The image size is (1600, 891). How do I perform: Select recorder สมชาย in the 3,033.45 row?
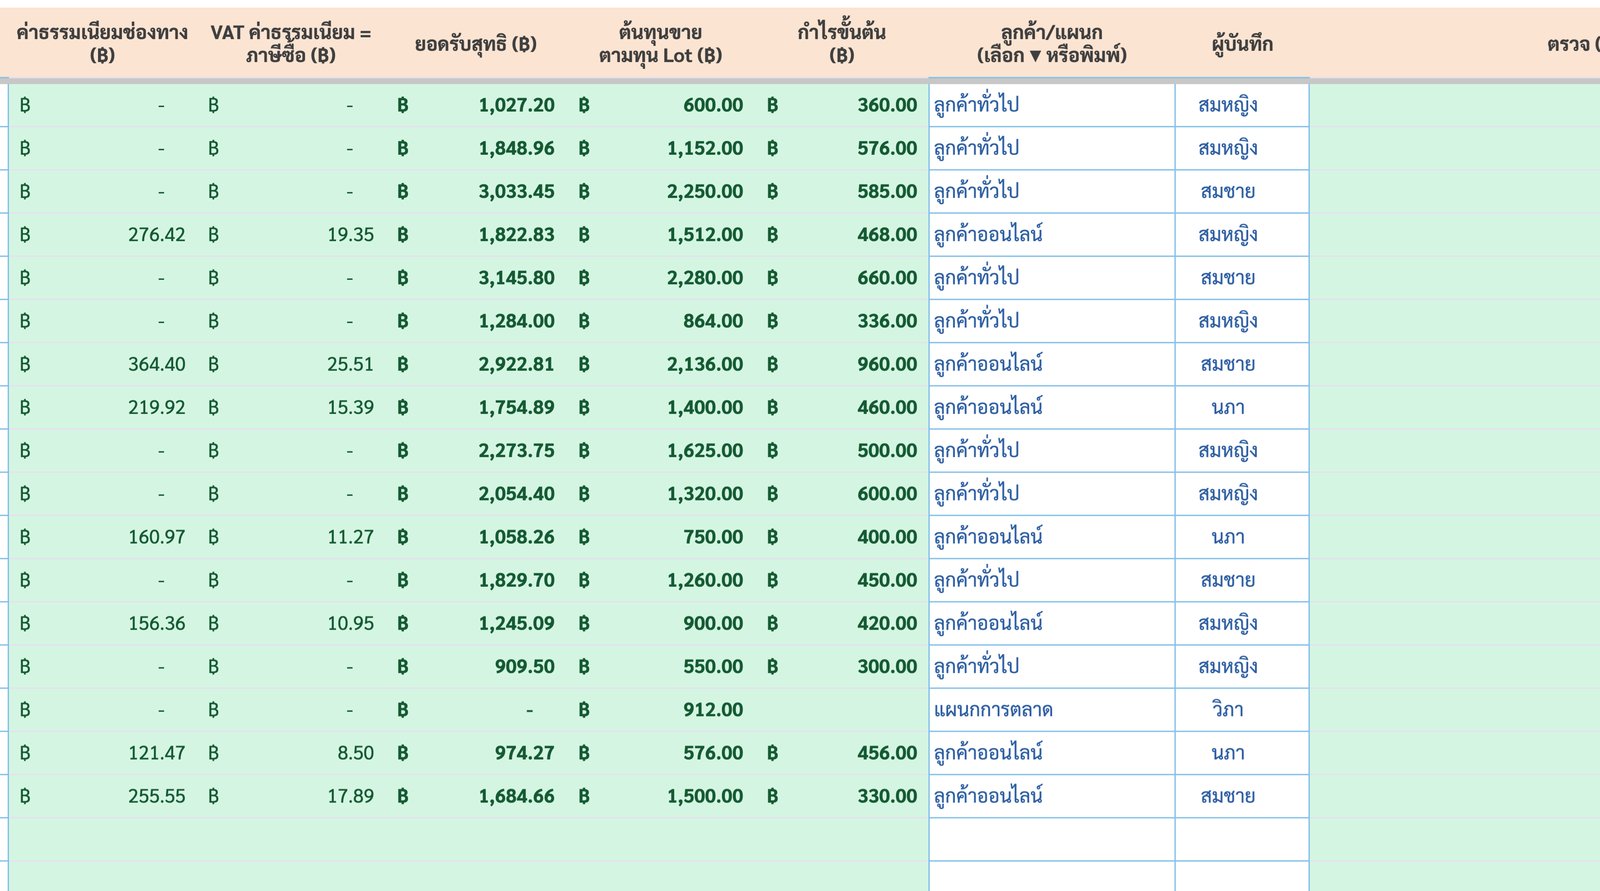click(1242, 191)
